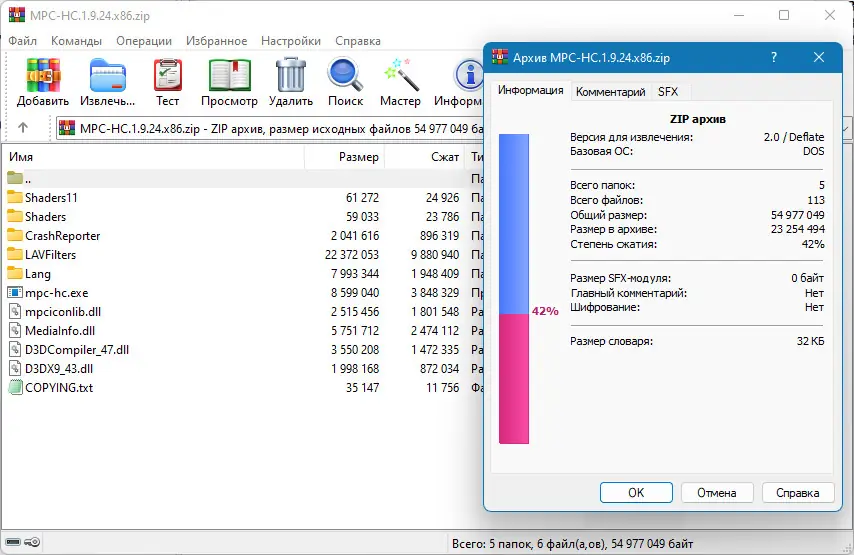Open the Справка menu

358,41
